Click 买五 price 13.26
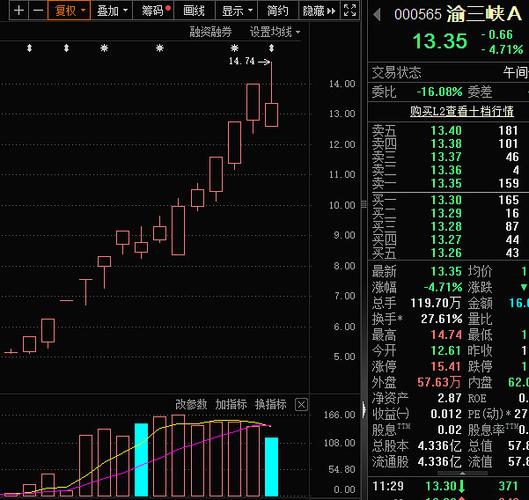The height and width of the screenshot is (500, 529). click(446, 253)
